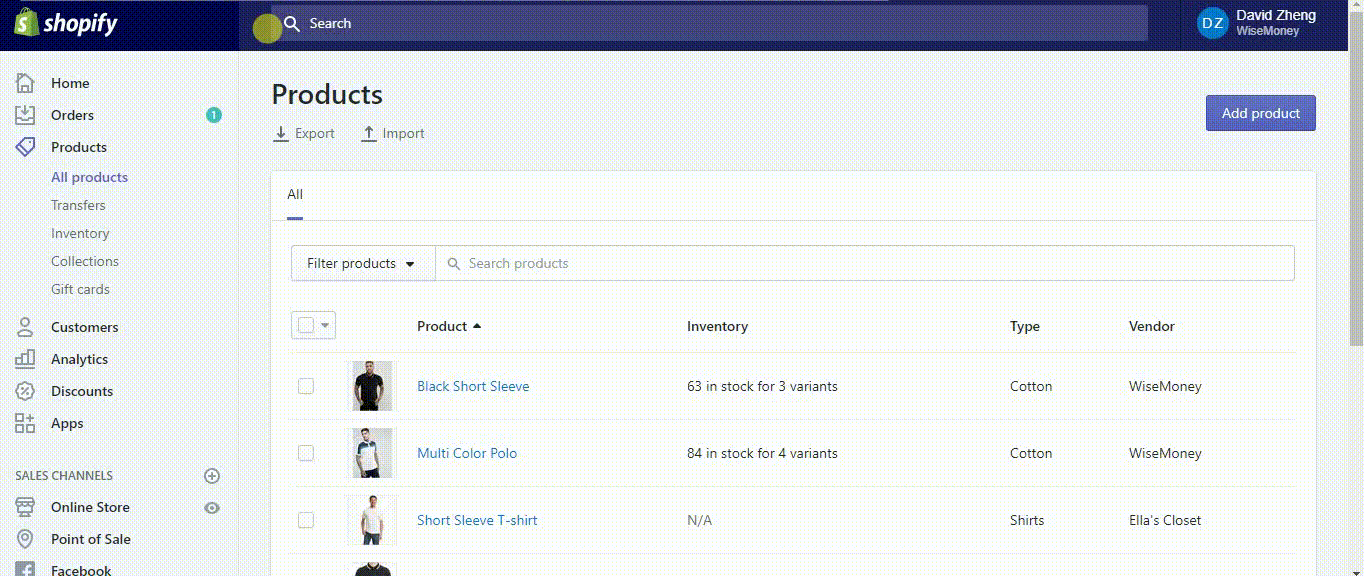The image size is (1364, 577).
Task: Click the Short Sleeve T-shirt product thumbnail
Action: [372, 520]
